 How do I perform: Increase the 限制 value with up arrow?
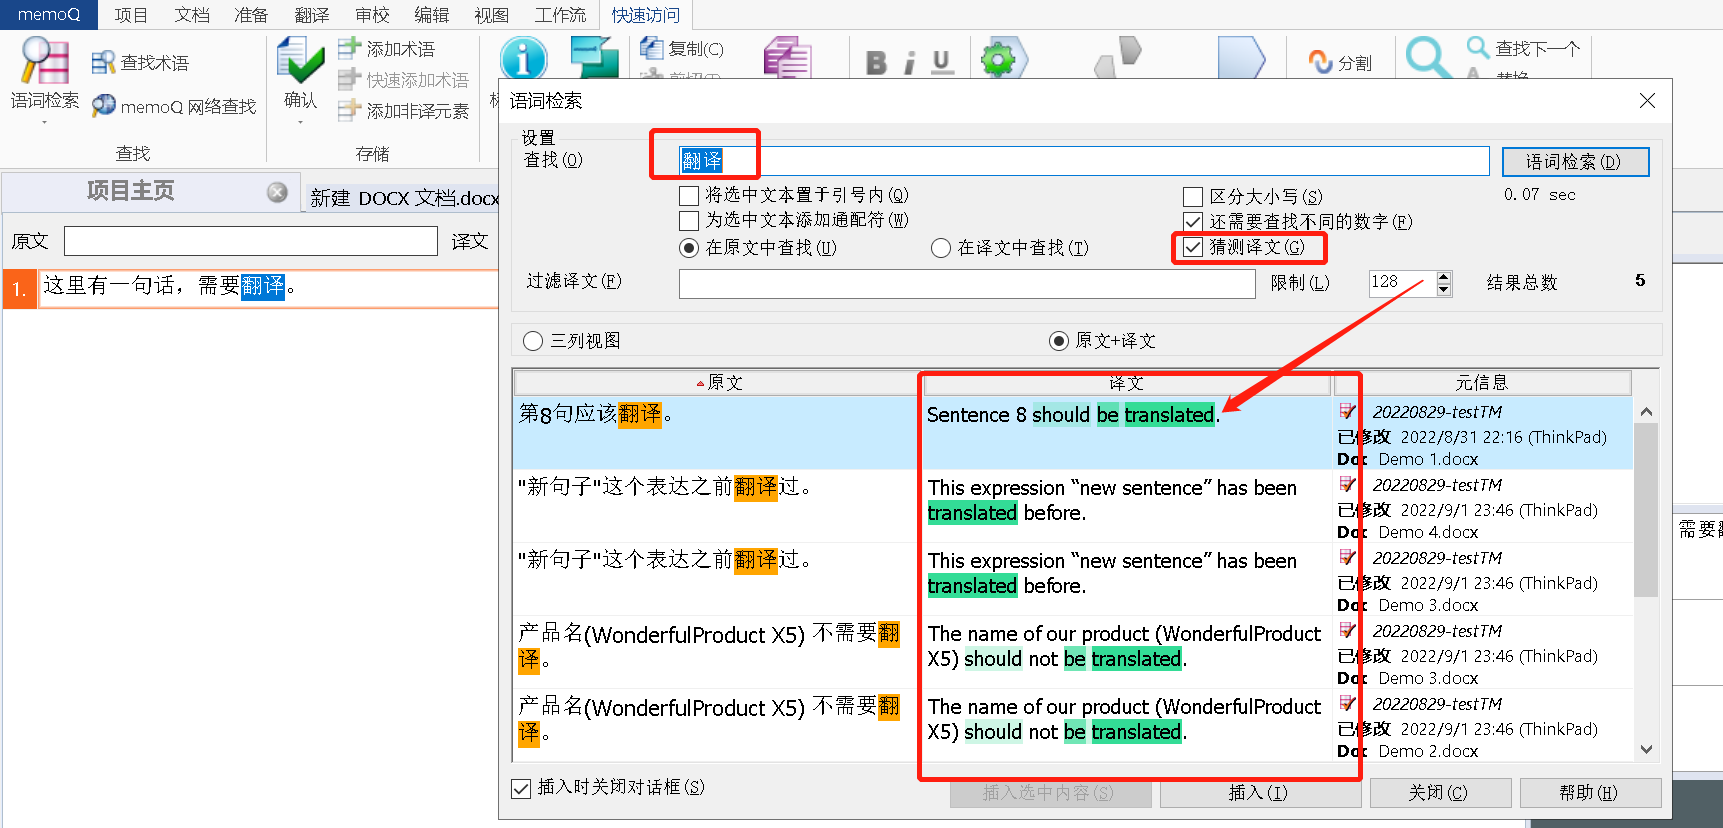tap(1443, 277)
